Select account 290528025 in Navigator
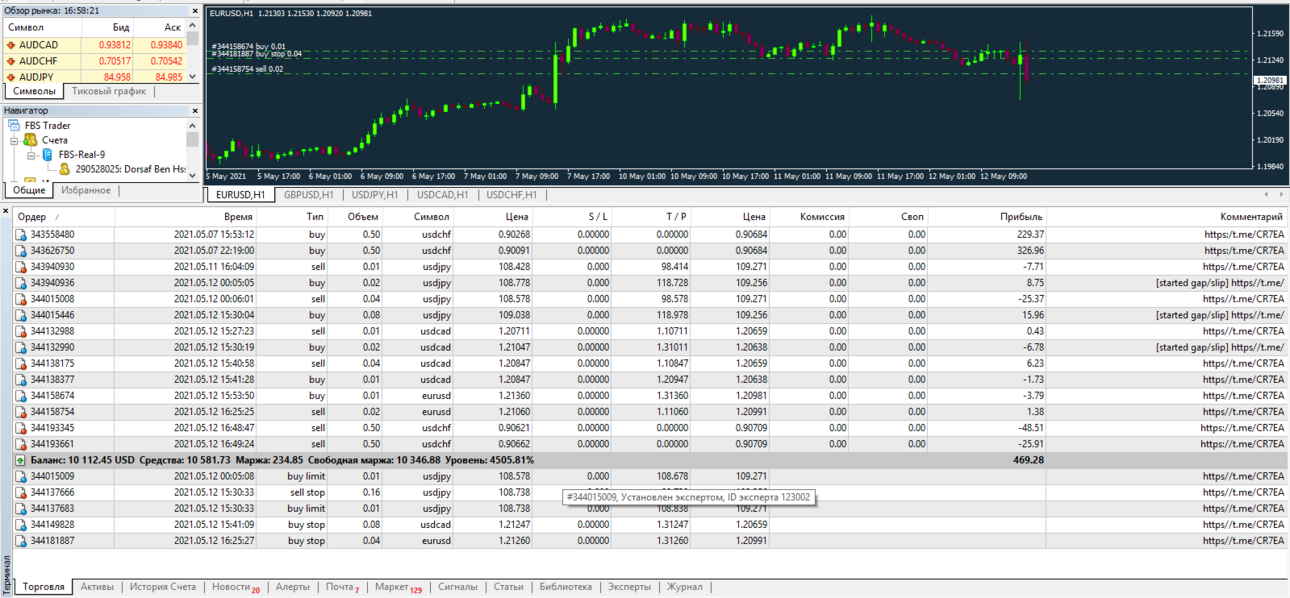1290x598 pixels. (x=131, y=170)
